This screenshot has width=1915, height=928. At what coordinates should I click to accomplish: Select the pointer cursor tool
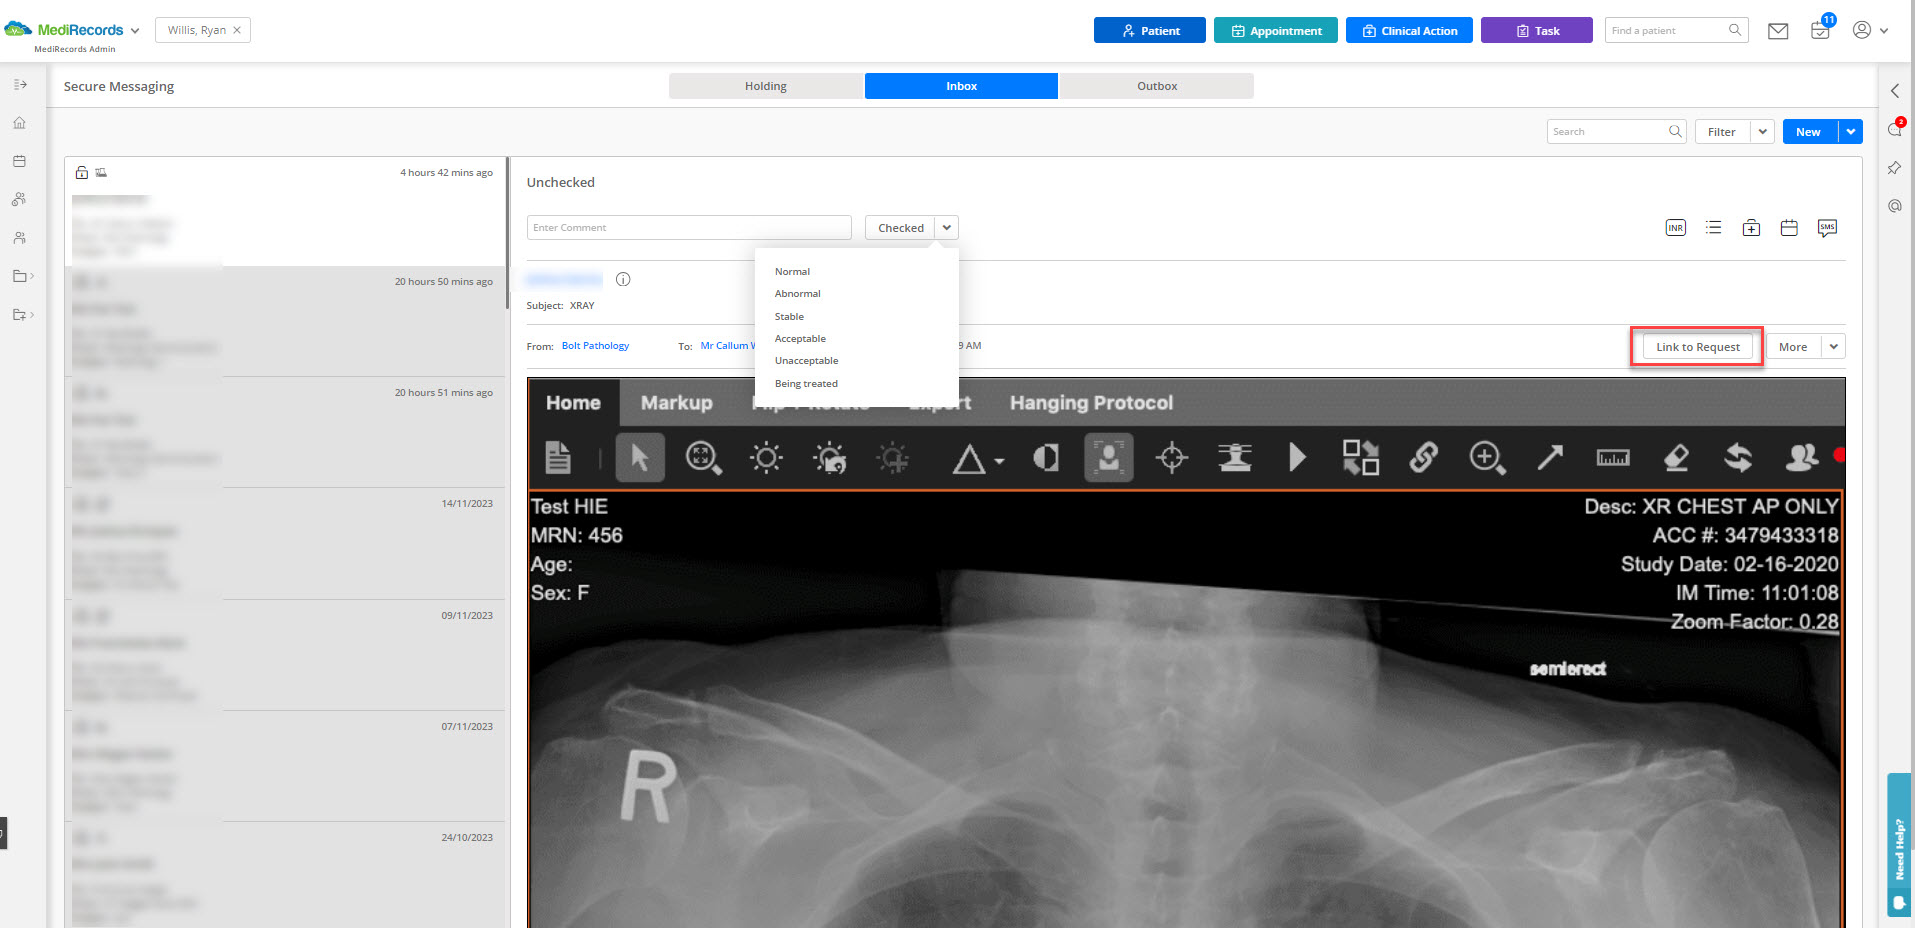coord(640,458)
